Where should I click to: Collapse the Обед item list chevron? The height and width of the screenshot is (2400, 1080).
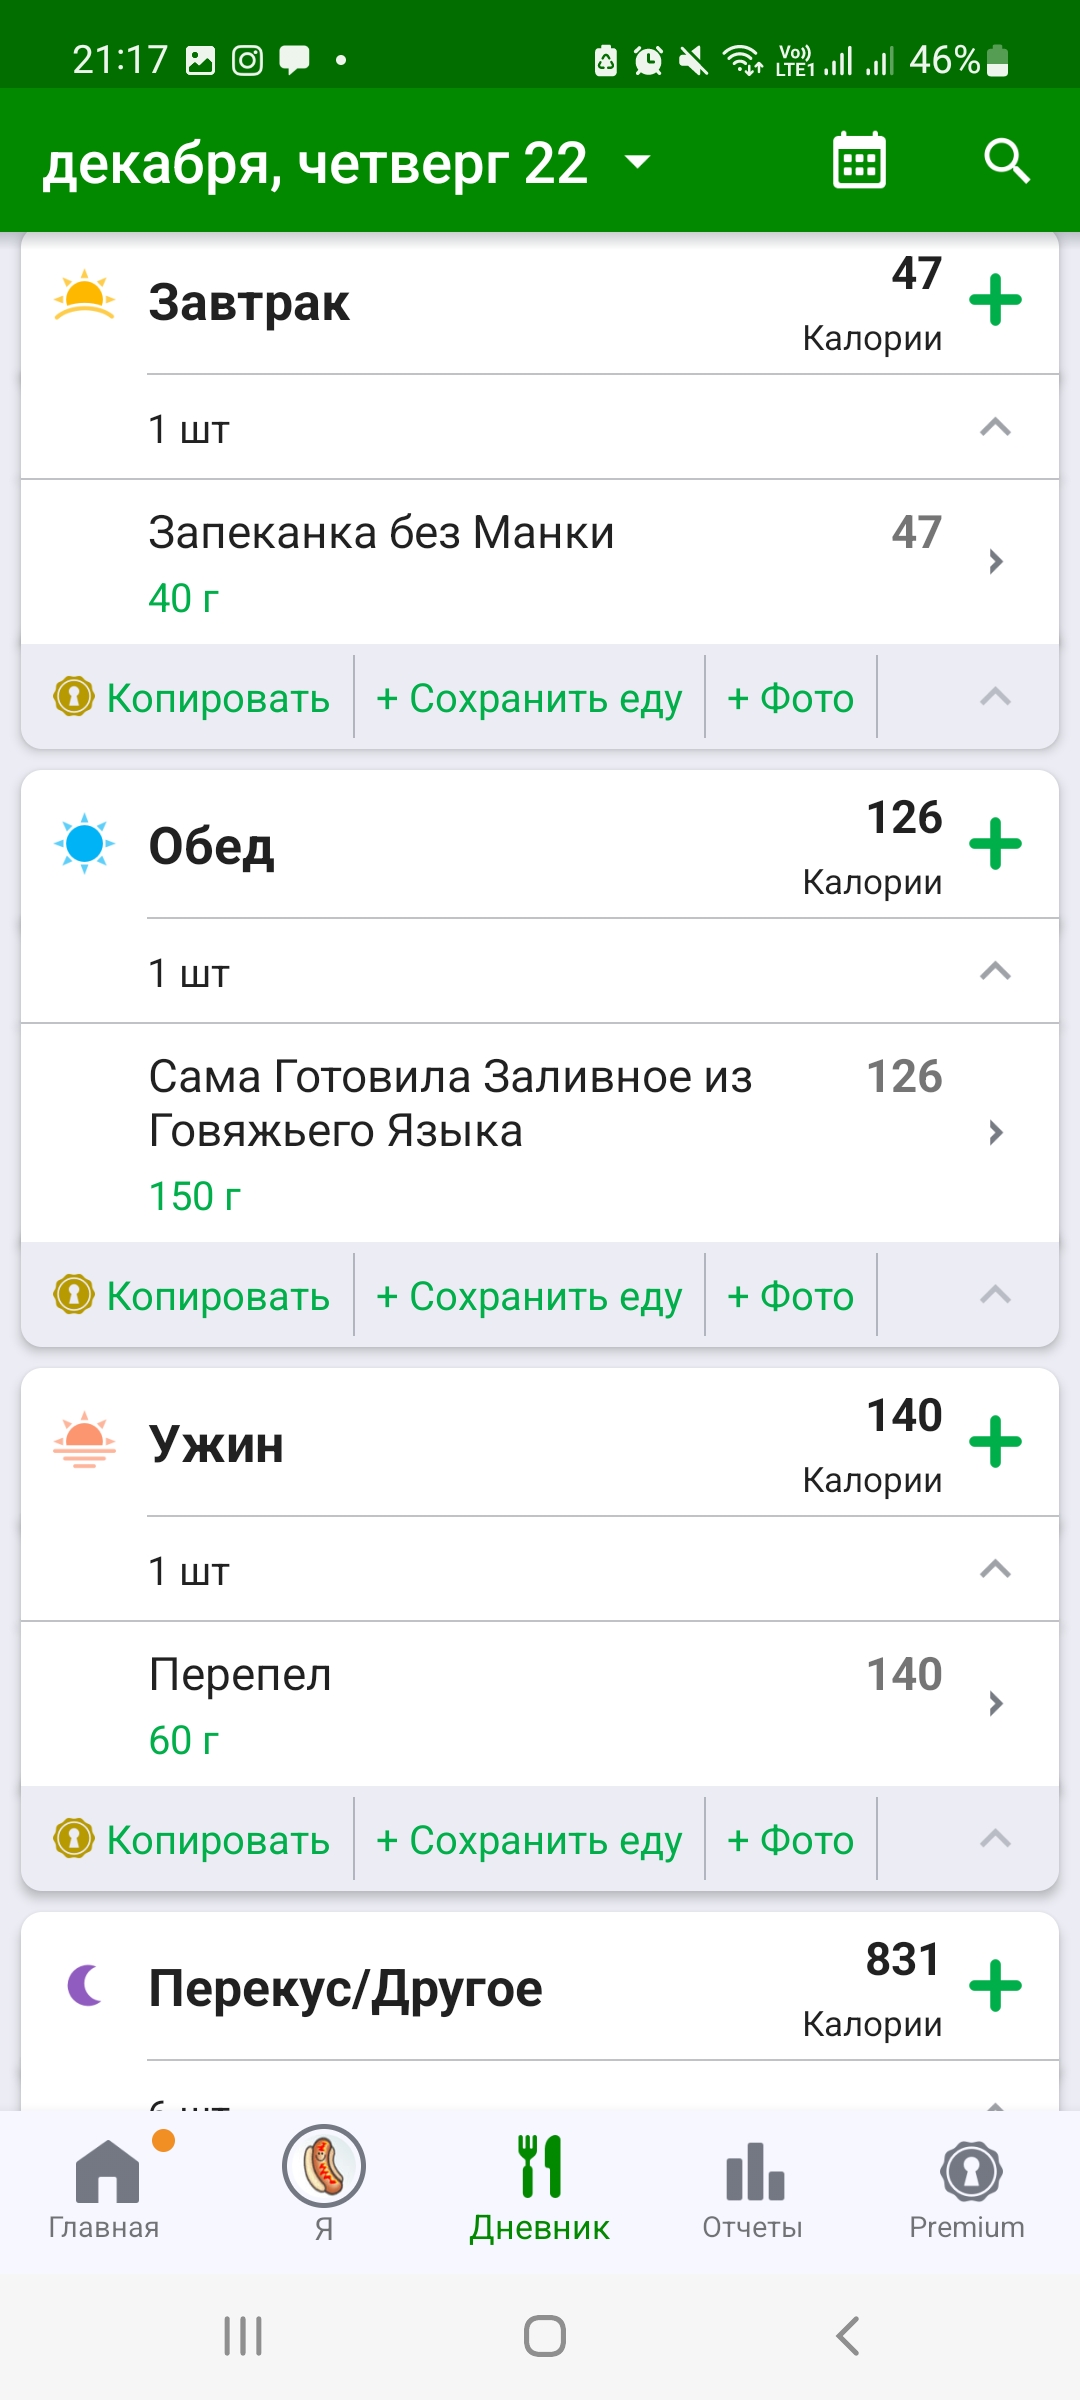(x=995, y=971)
